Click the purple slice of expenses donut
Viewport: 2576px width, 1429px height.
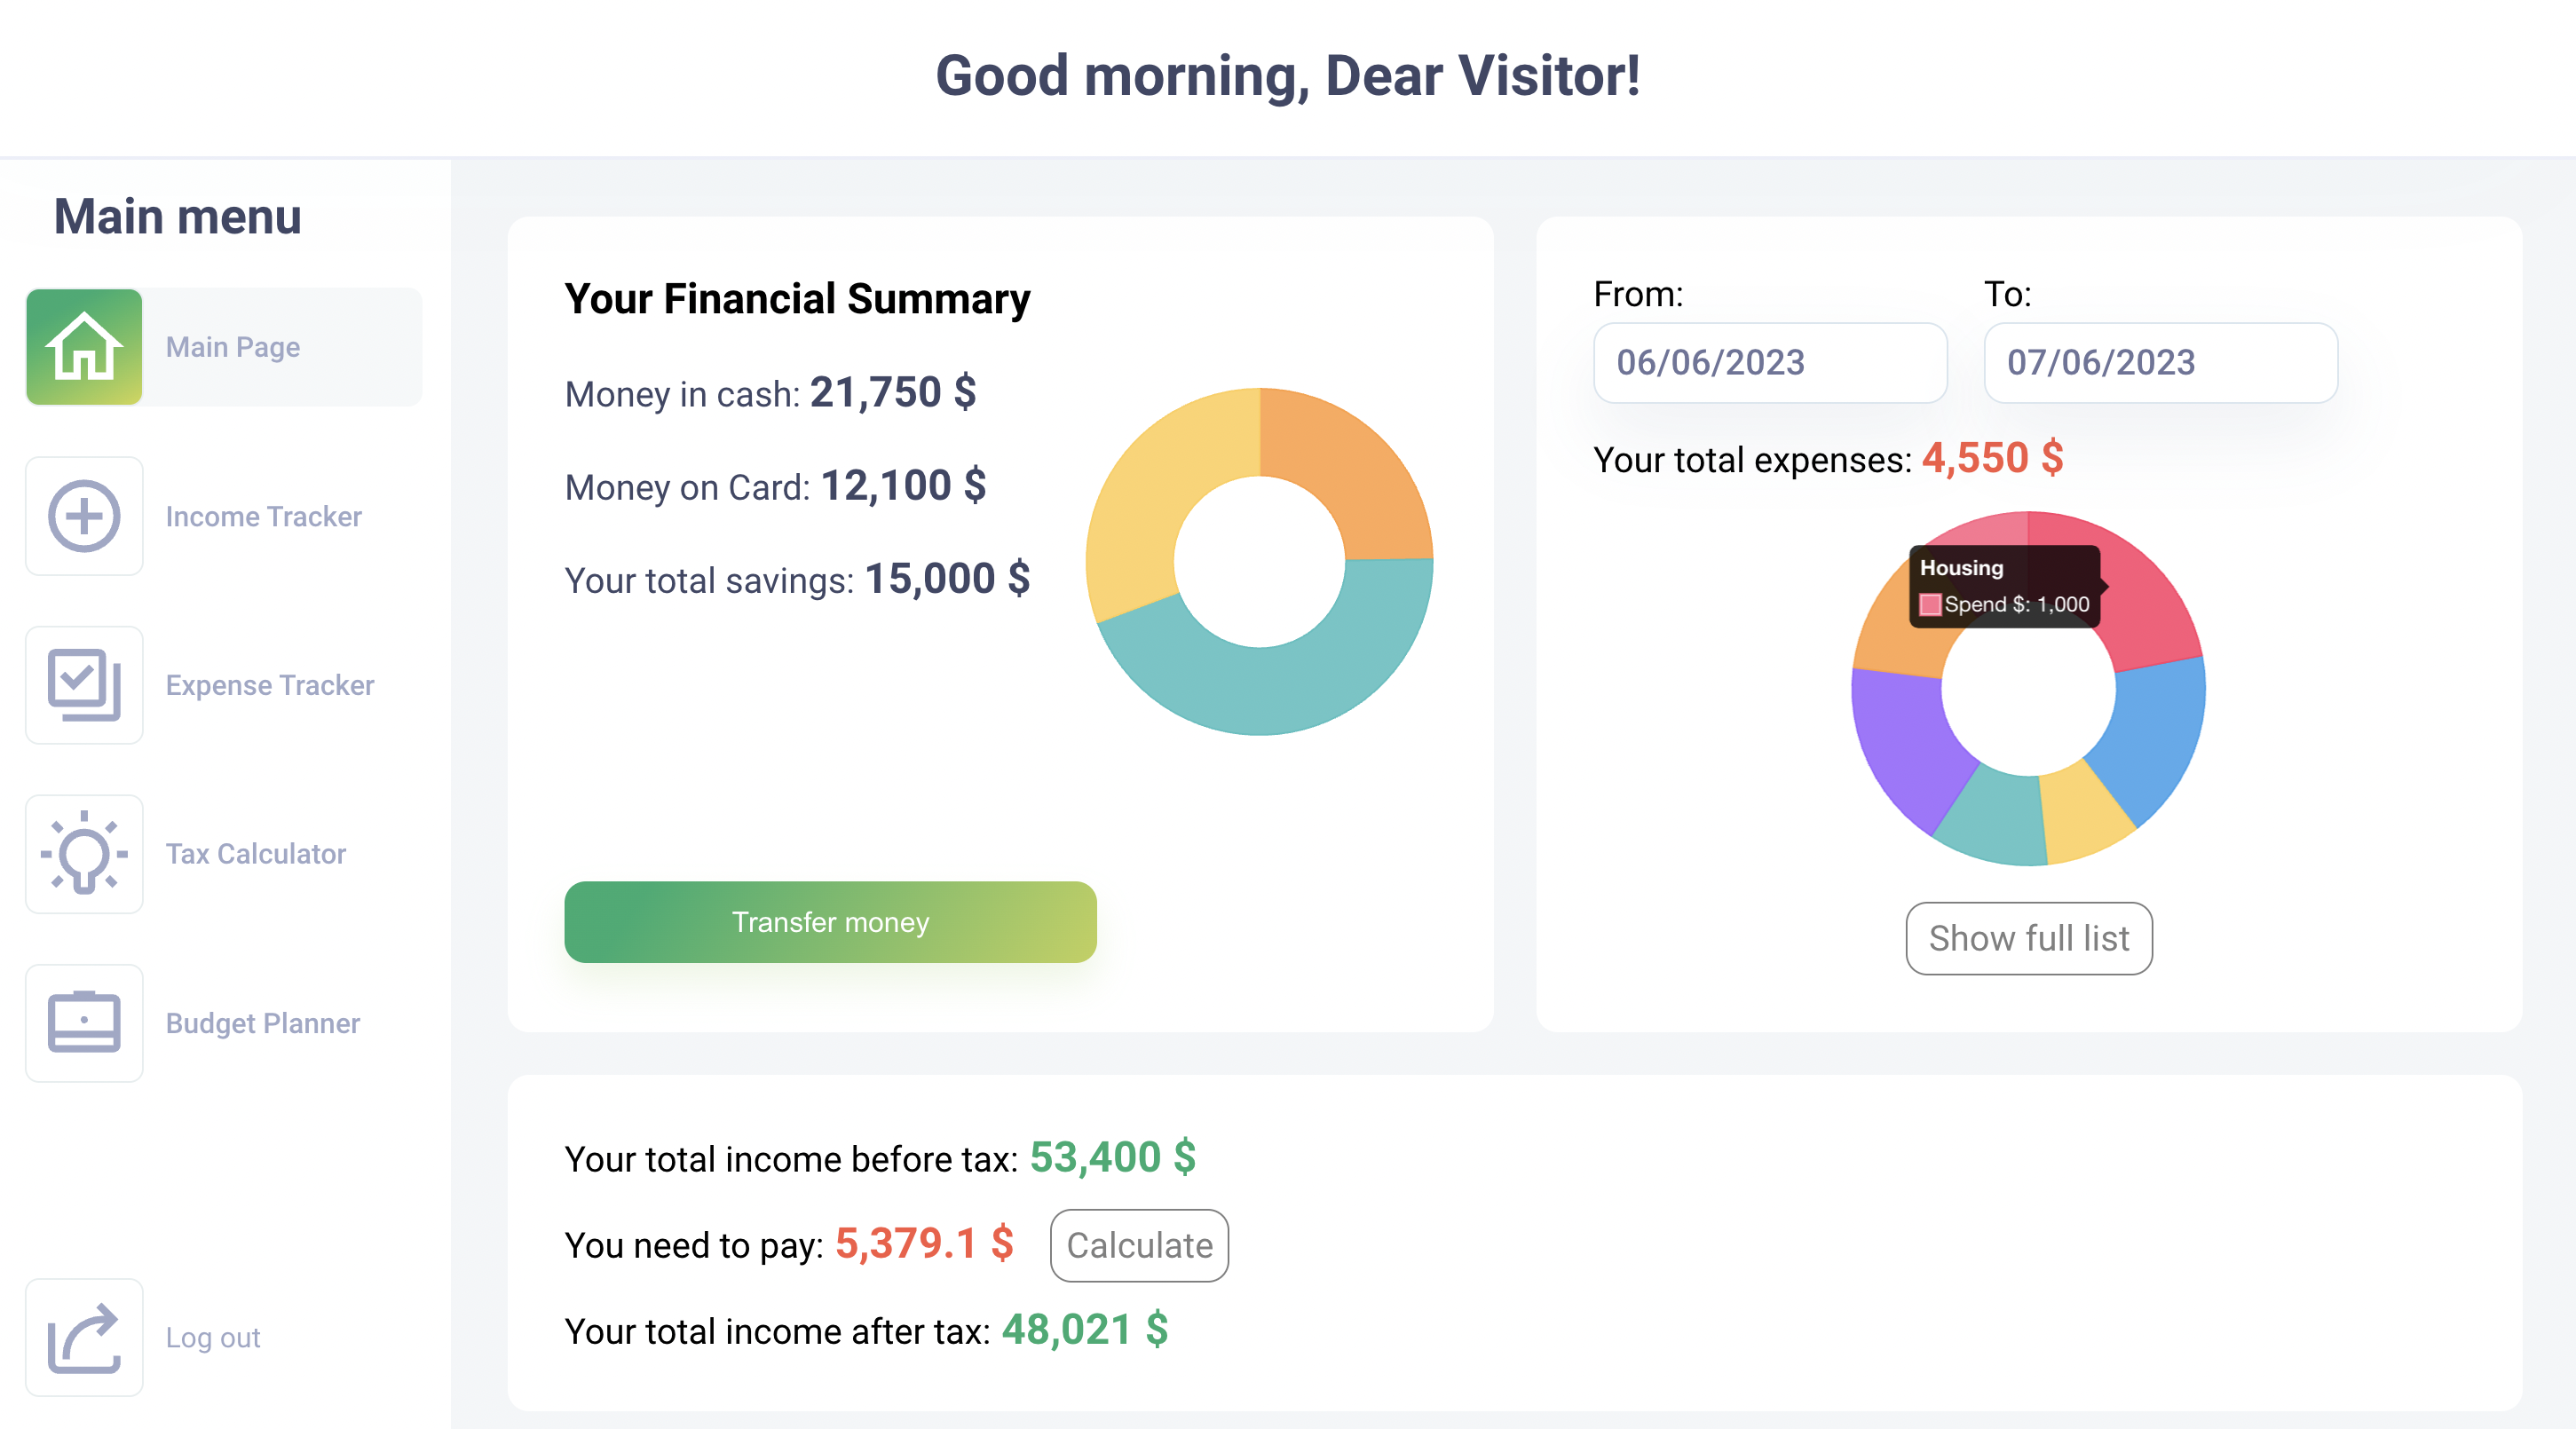tap(1905, 745)
